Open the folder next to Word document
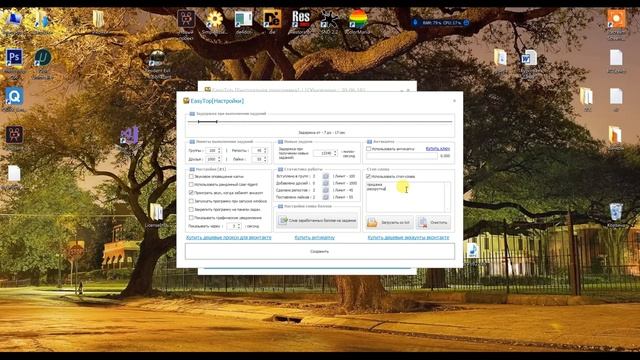 pyautogui.click(x=500, y=58)
